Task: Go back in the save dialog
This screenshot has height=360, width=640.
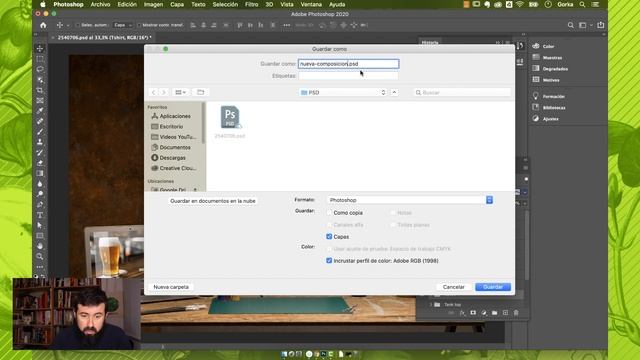Action: pyautogui.click(x=153, y=93)
